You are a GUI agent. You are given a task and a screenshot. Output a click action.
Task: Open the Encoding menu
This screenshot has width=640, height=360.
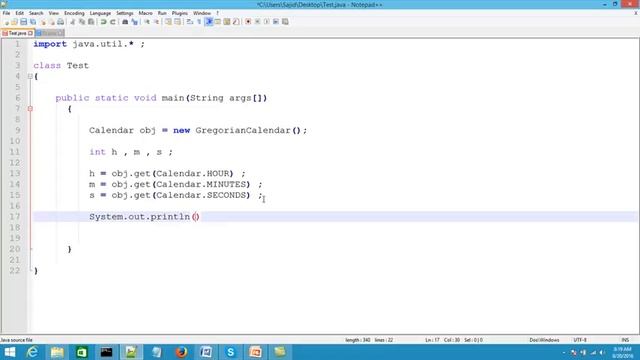pos(74,13)
